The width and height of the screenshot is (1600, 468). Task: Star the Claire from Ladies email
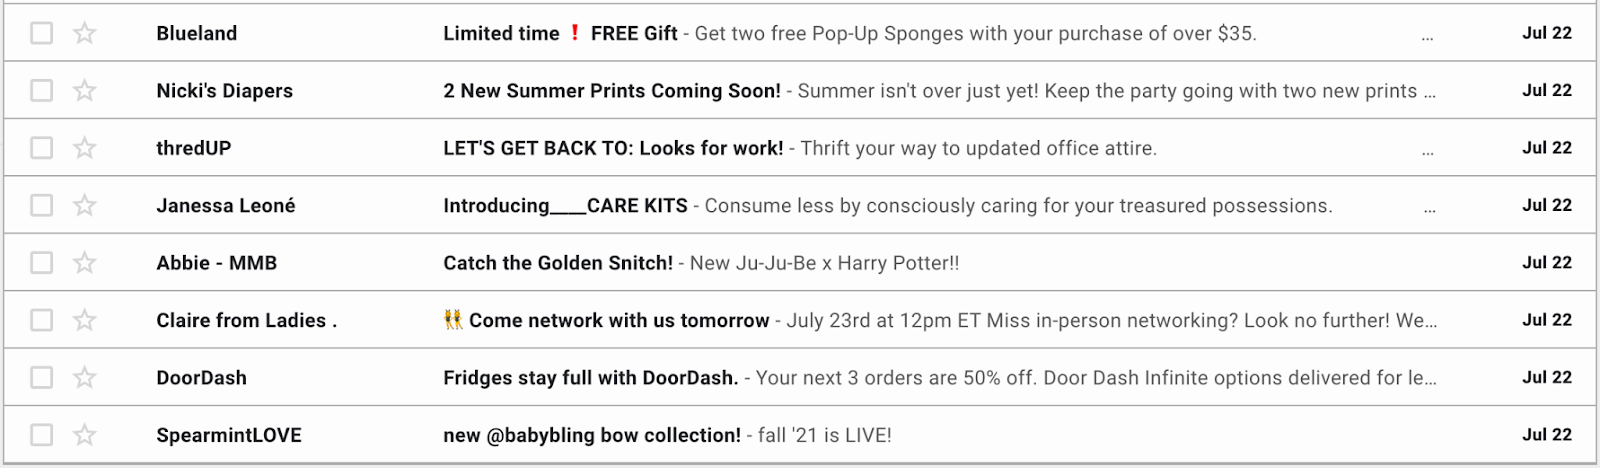click(x=85, y=320)
